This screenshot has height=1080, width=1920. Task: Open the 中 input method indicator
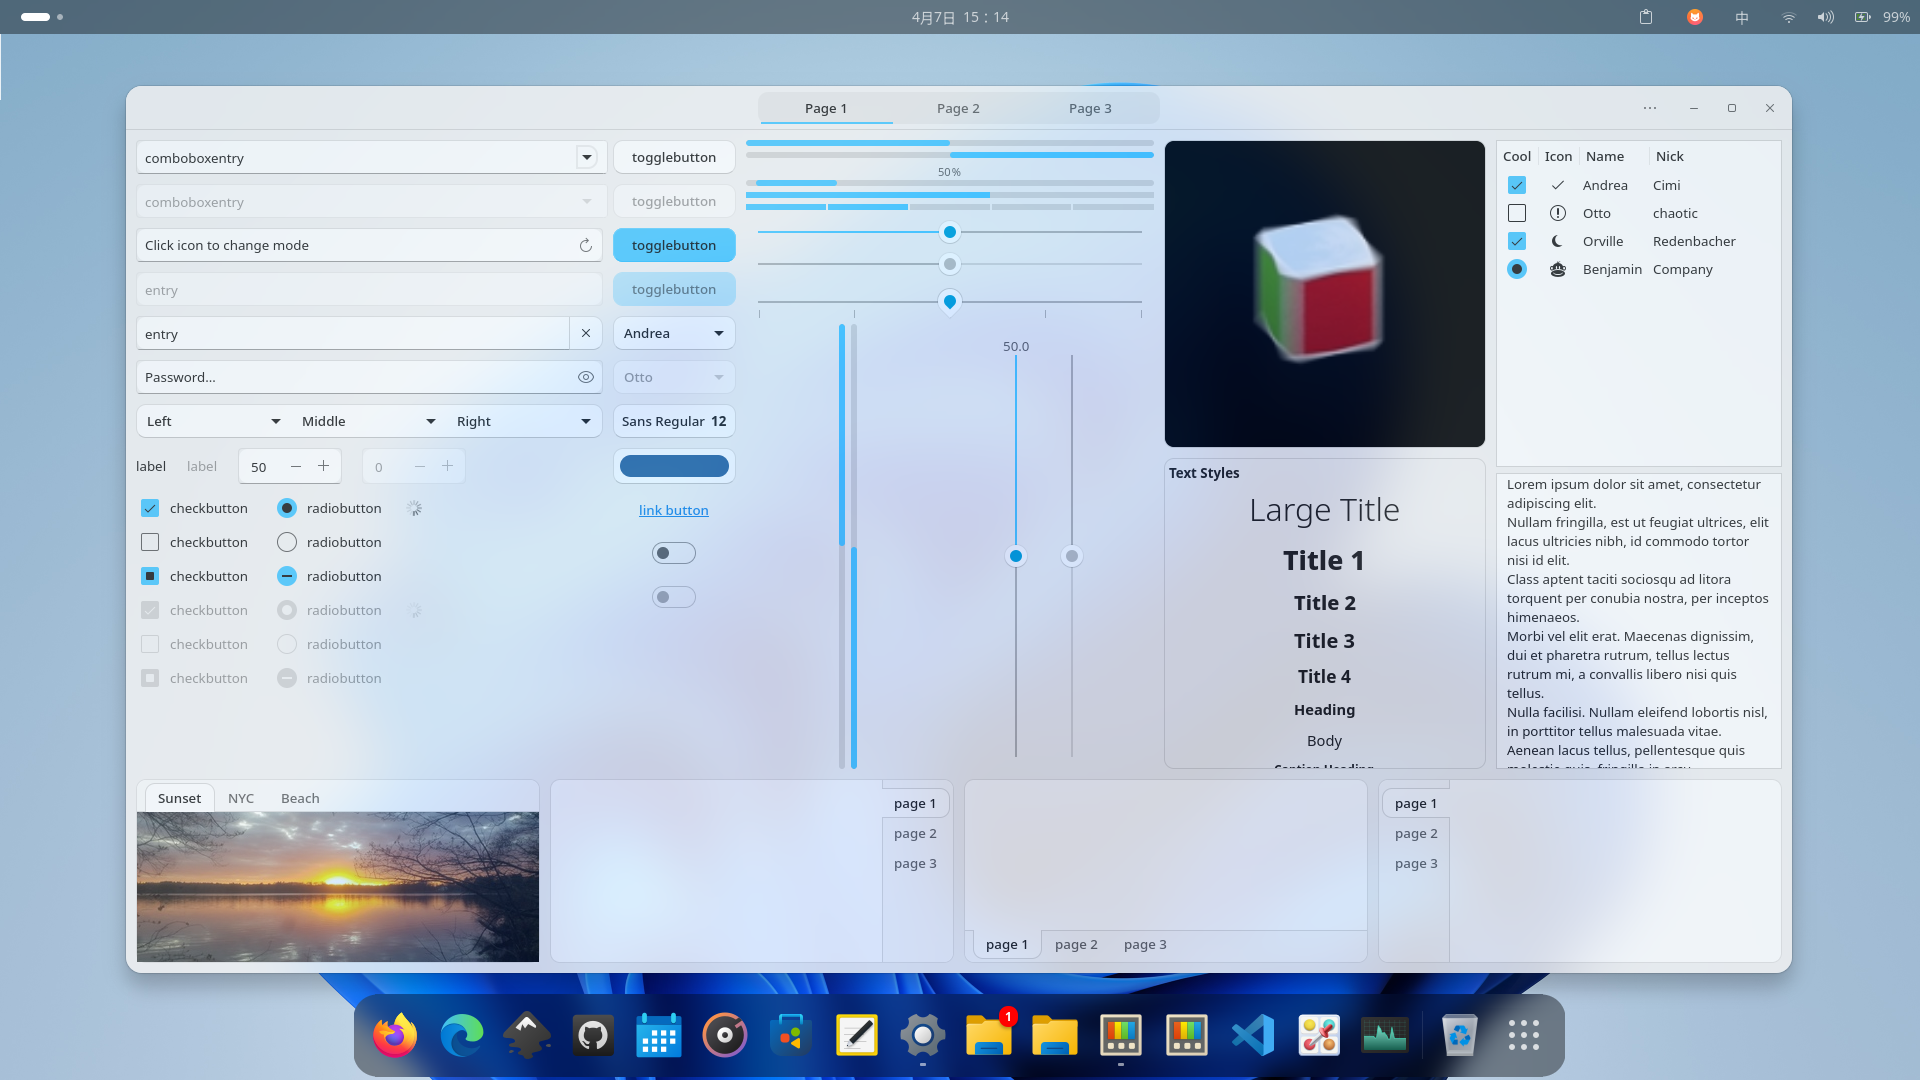pos(1742,17)
